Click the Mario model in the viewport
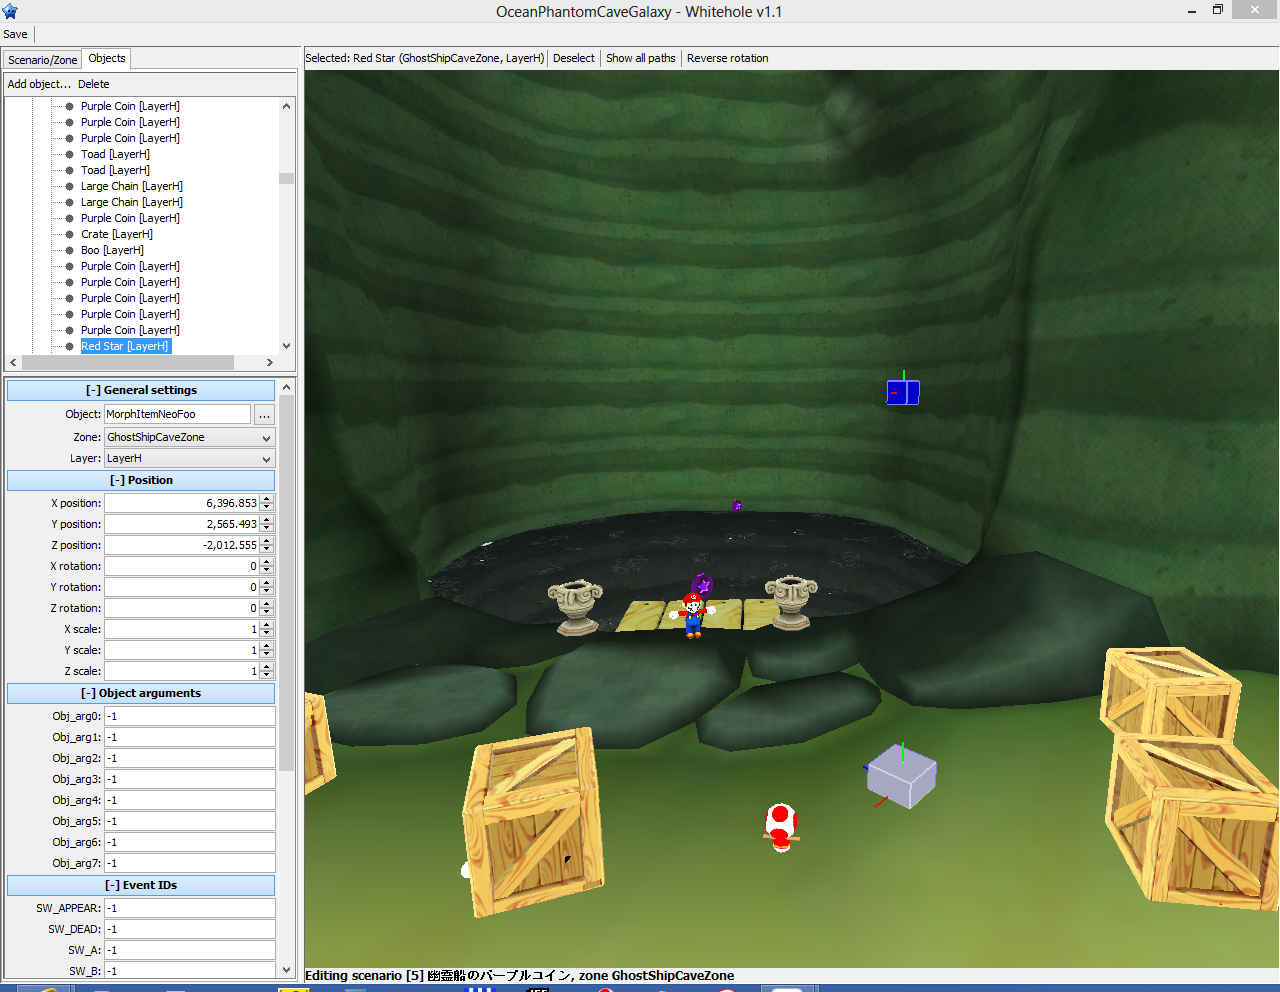1280x992 pixels. (692, 614)
